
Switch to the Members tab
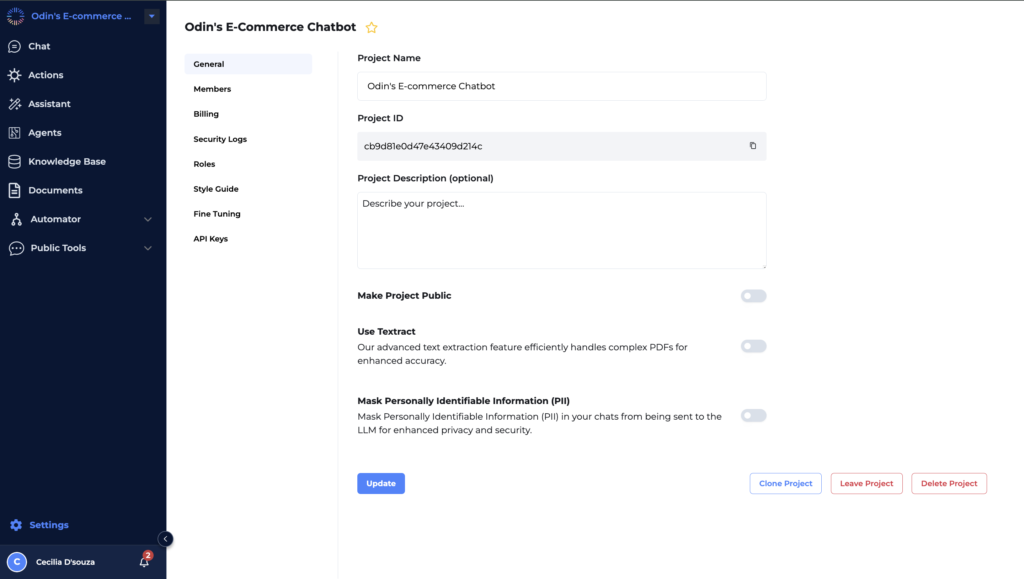(210, 88)
